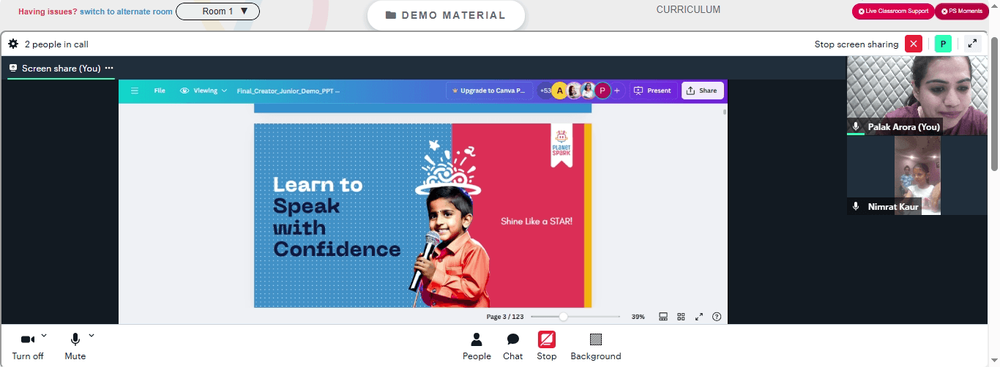Show page thumbnails strip icon
The image size is (1000, 367).
tap(663, 317)
